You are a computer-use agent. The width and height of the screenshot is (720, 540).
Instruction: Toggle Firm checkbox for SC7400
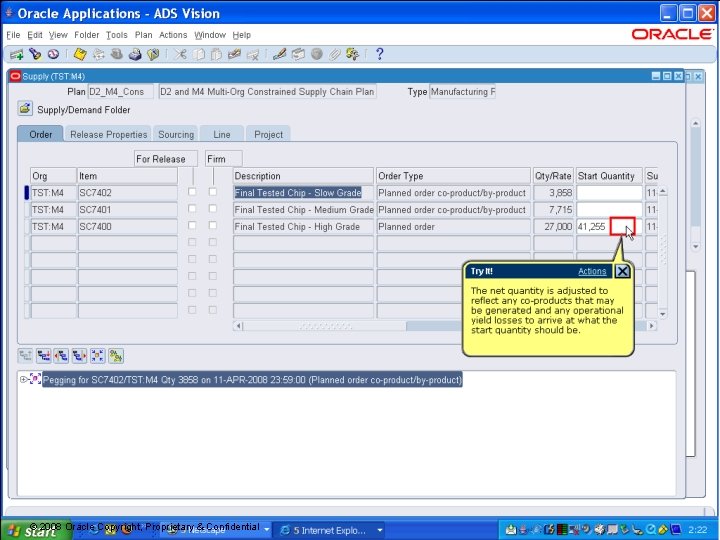click(x=213, y=225)
